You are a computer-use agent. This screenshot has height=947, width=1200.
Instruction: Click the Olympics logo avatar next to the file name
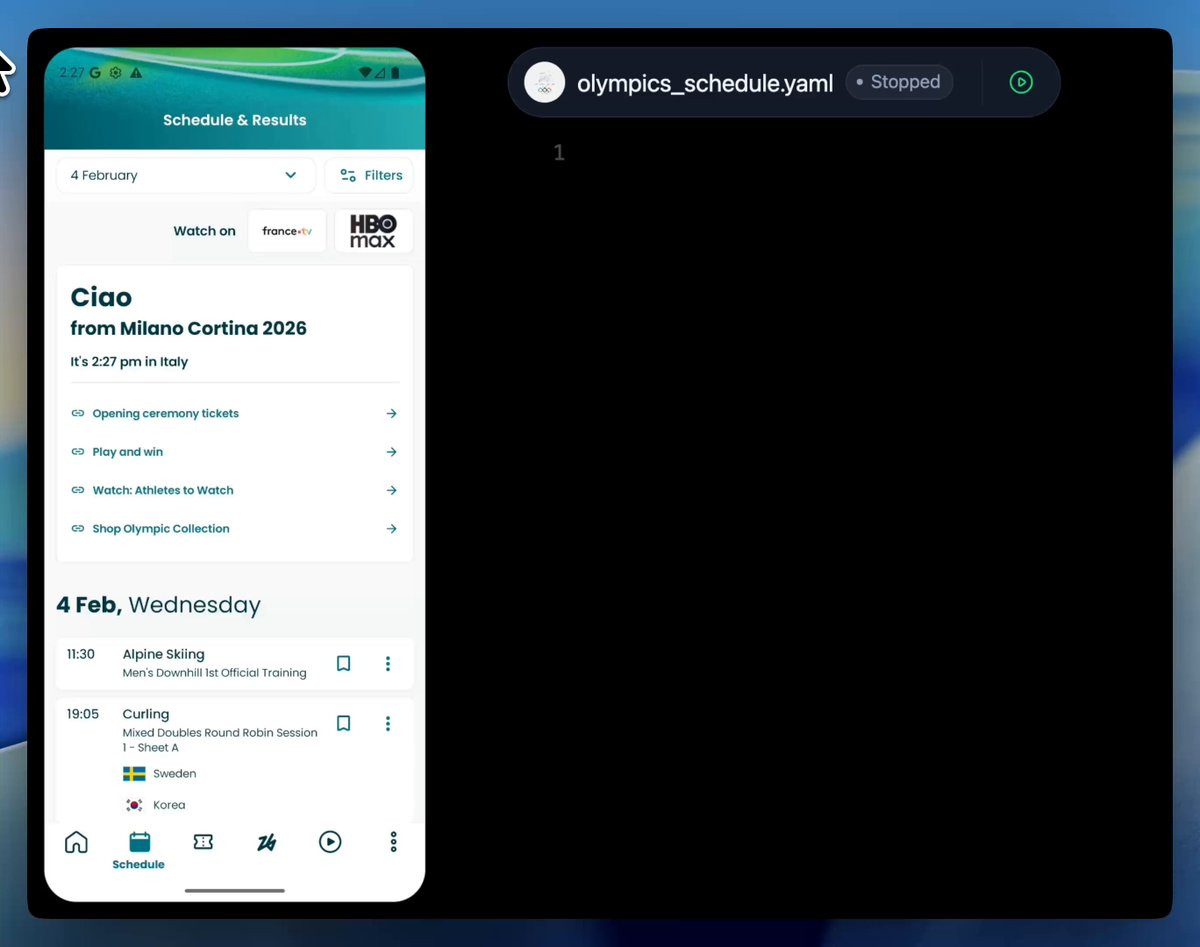point(545,82)
